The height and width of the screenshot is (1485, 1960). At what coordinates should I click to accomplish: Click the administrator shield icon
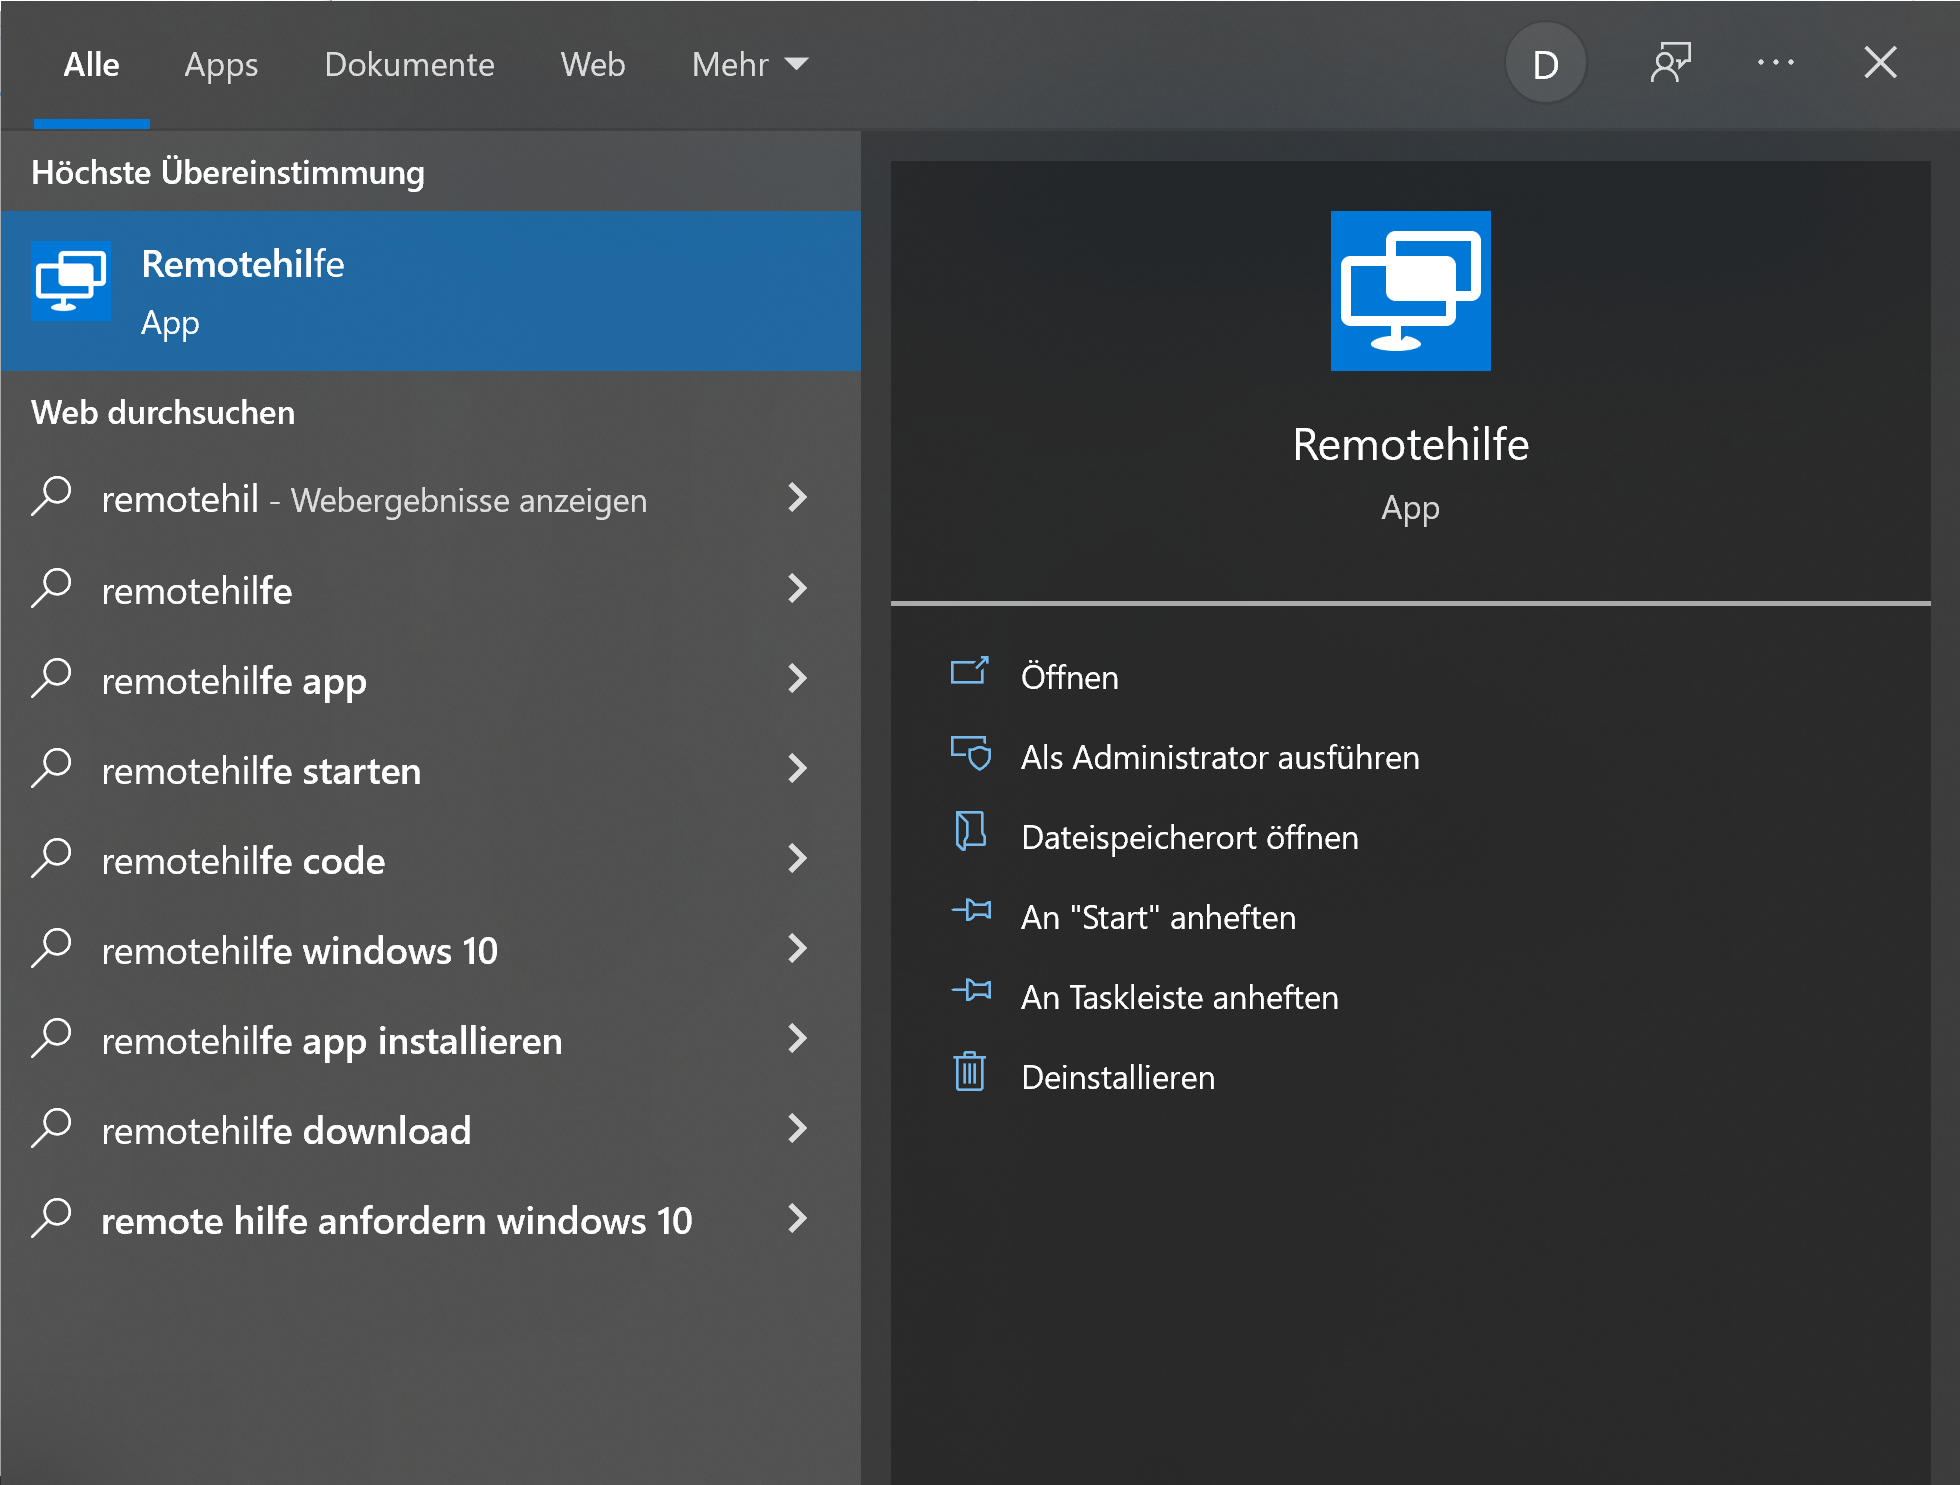click(x=970, y=753)
